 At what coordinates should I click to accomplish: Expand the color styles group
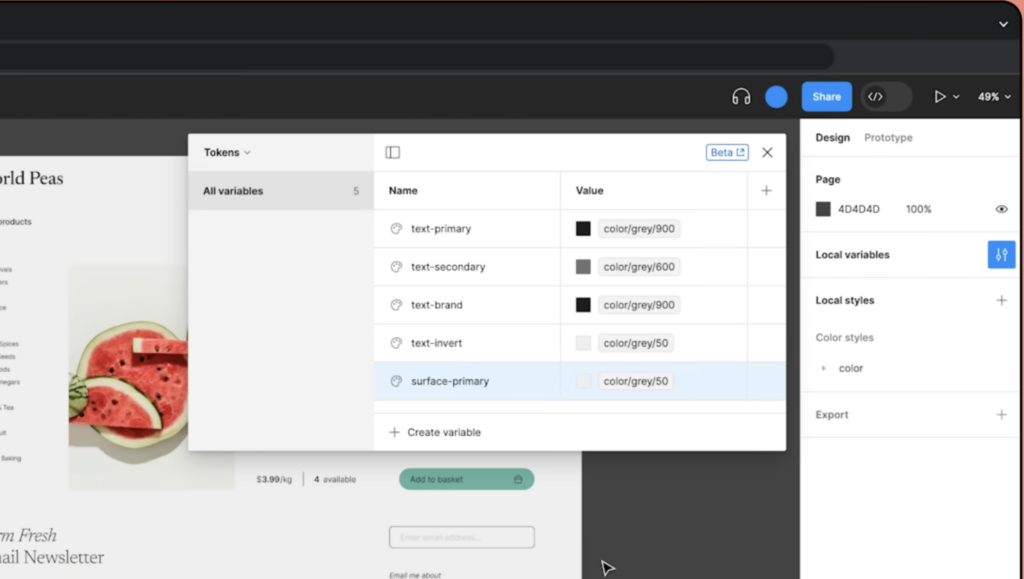(824, 369)
